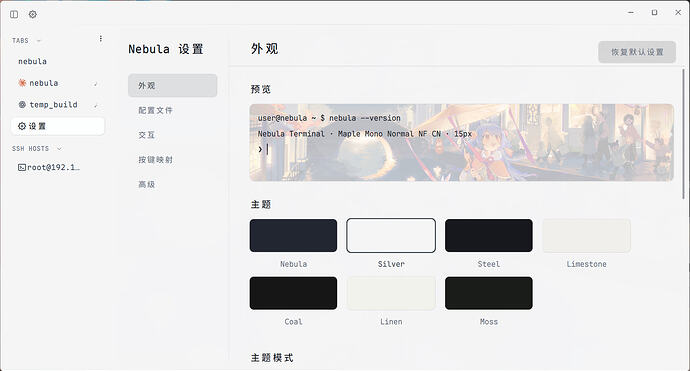This screenshot has height=371, width=690.
Task: Connect to SSH host root@192.1
Action: (58, 167)
